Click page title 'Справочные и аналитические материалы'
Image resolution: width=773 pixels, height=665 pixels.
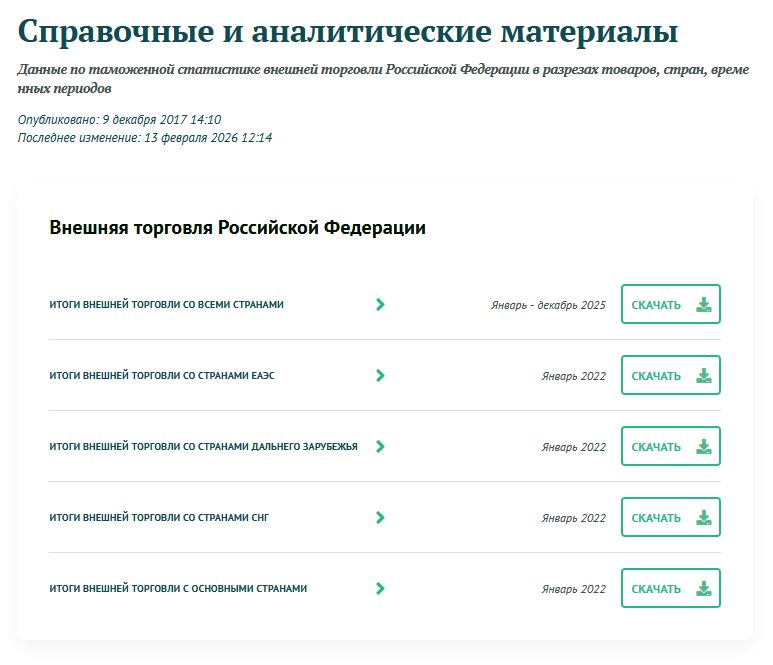point(348,32)
